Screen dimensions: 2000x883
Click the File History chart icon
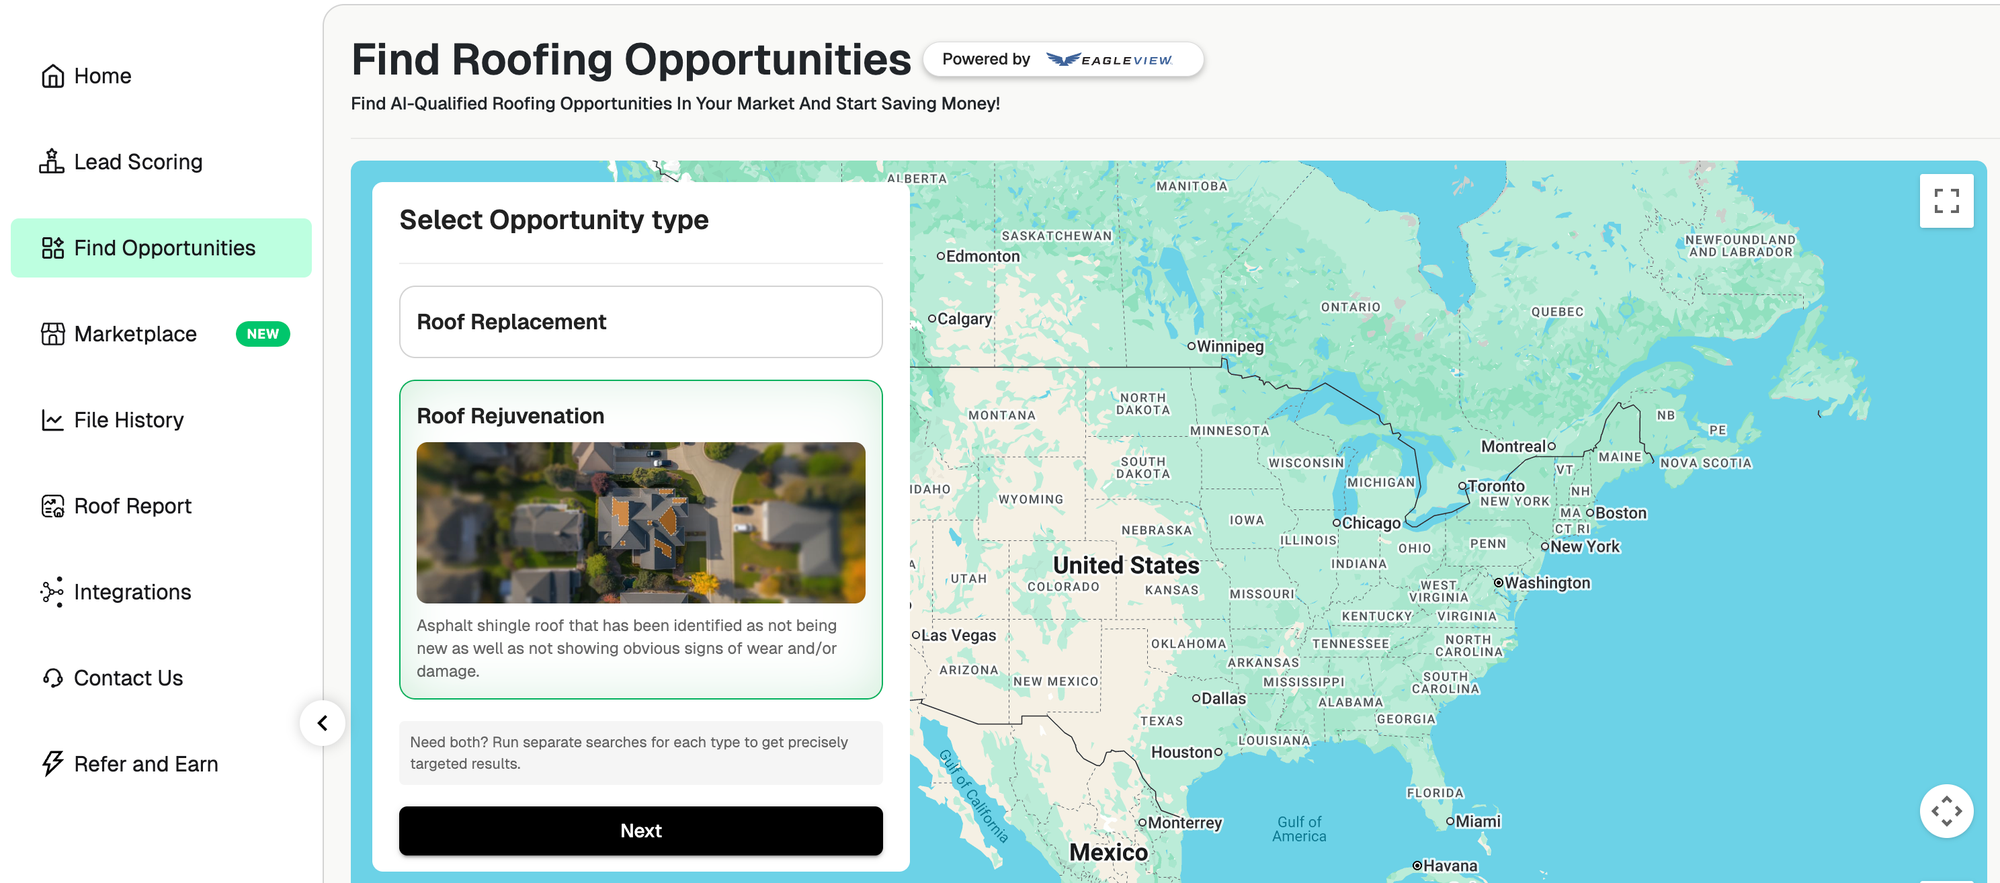pos(53,420)
